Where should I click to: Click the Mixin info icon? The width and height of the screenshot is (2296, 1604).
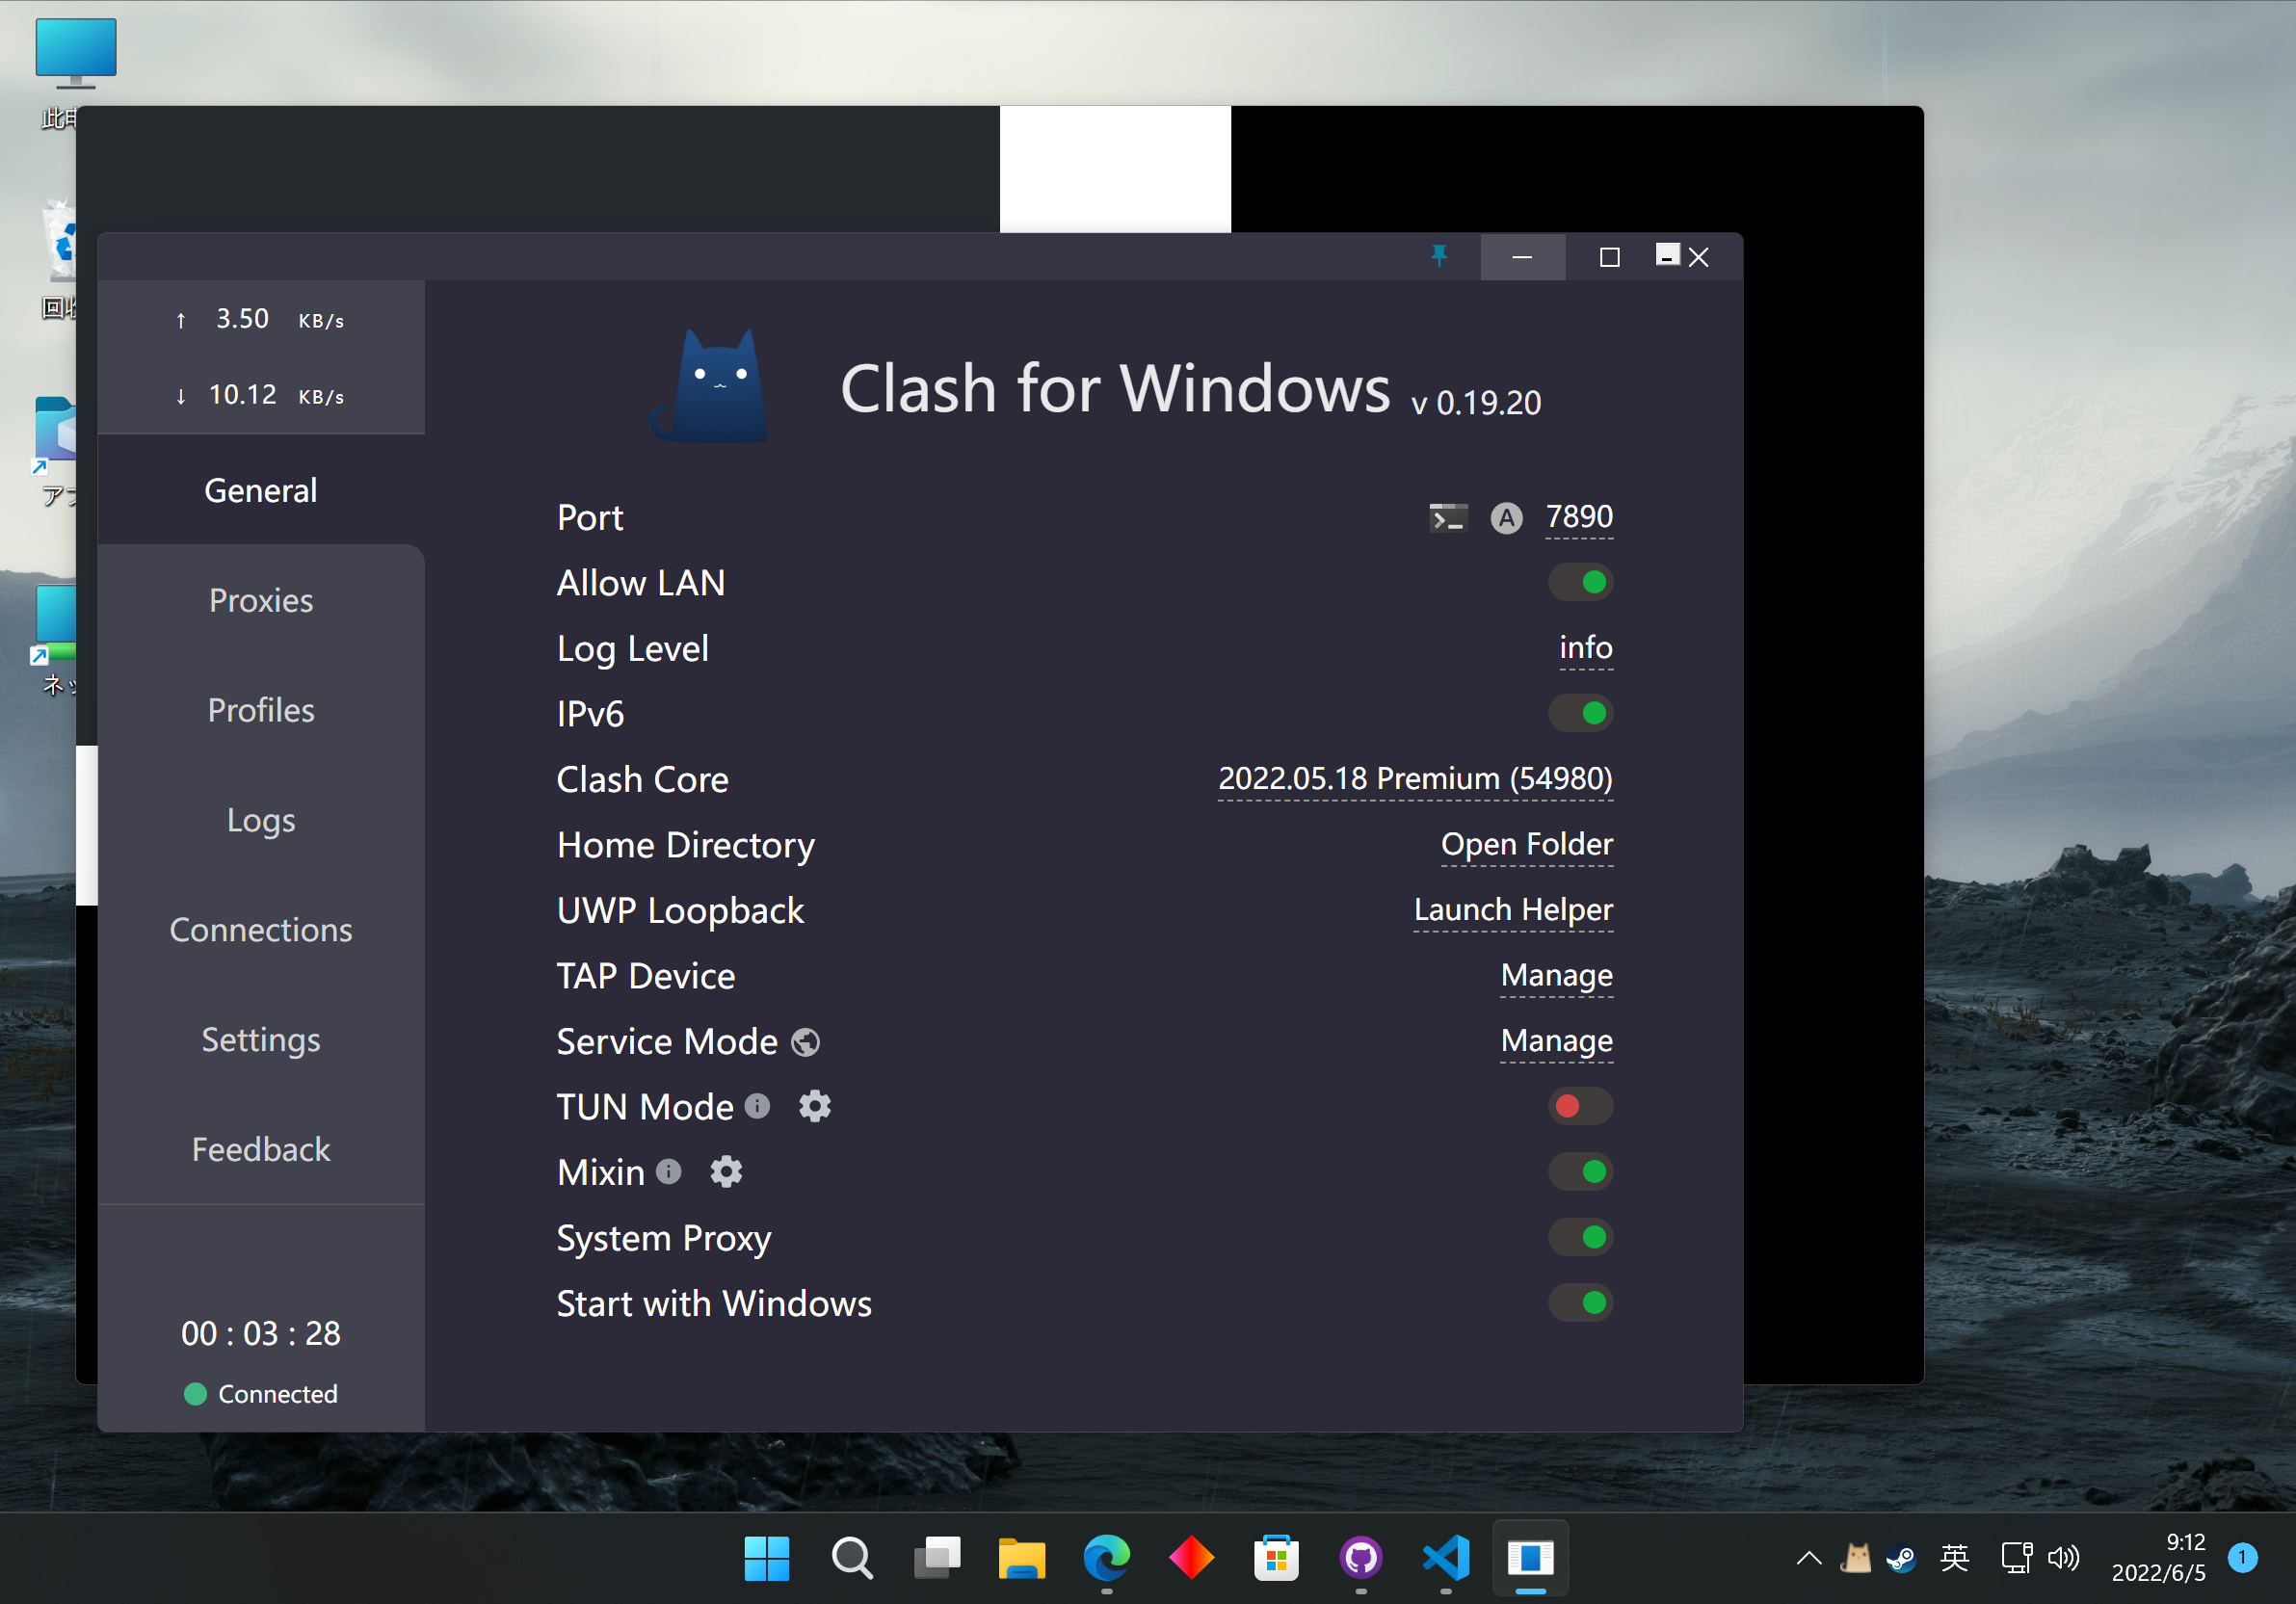[x=669, y=1171]
